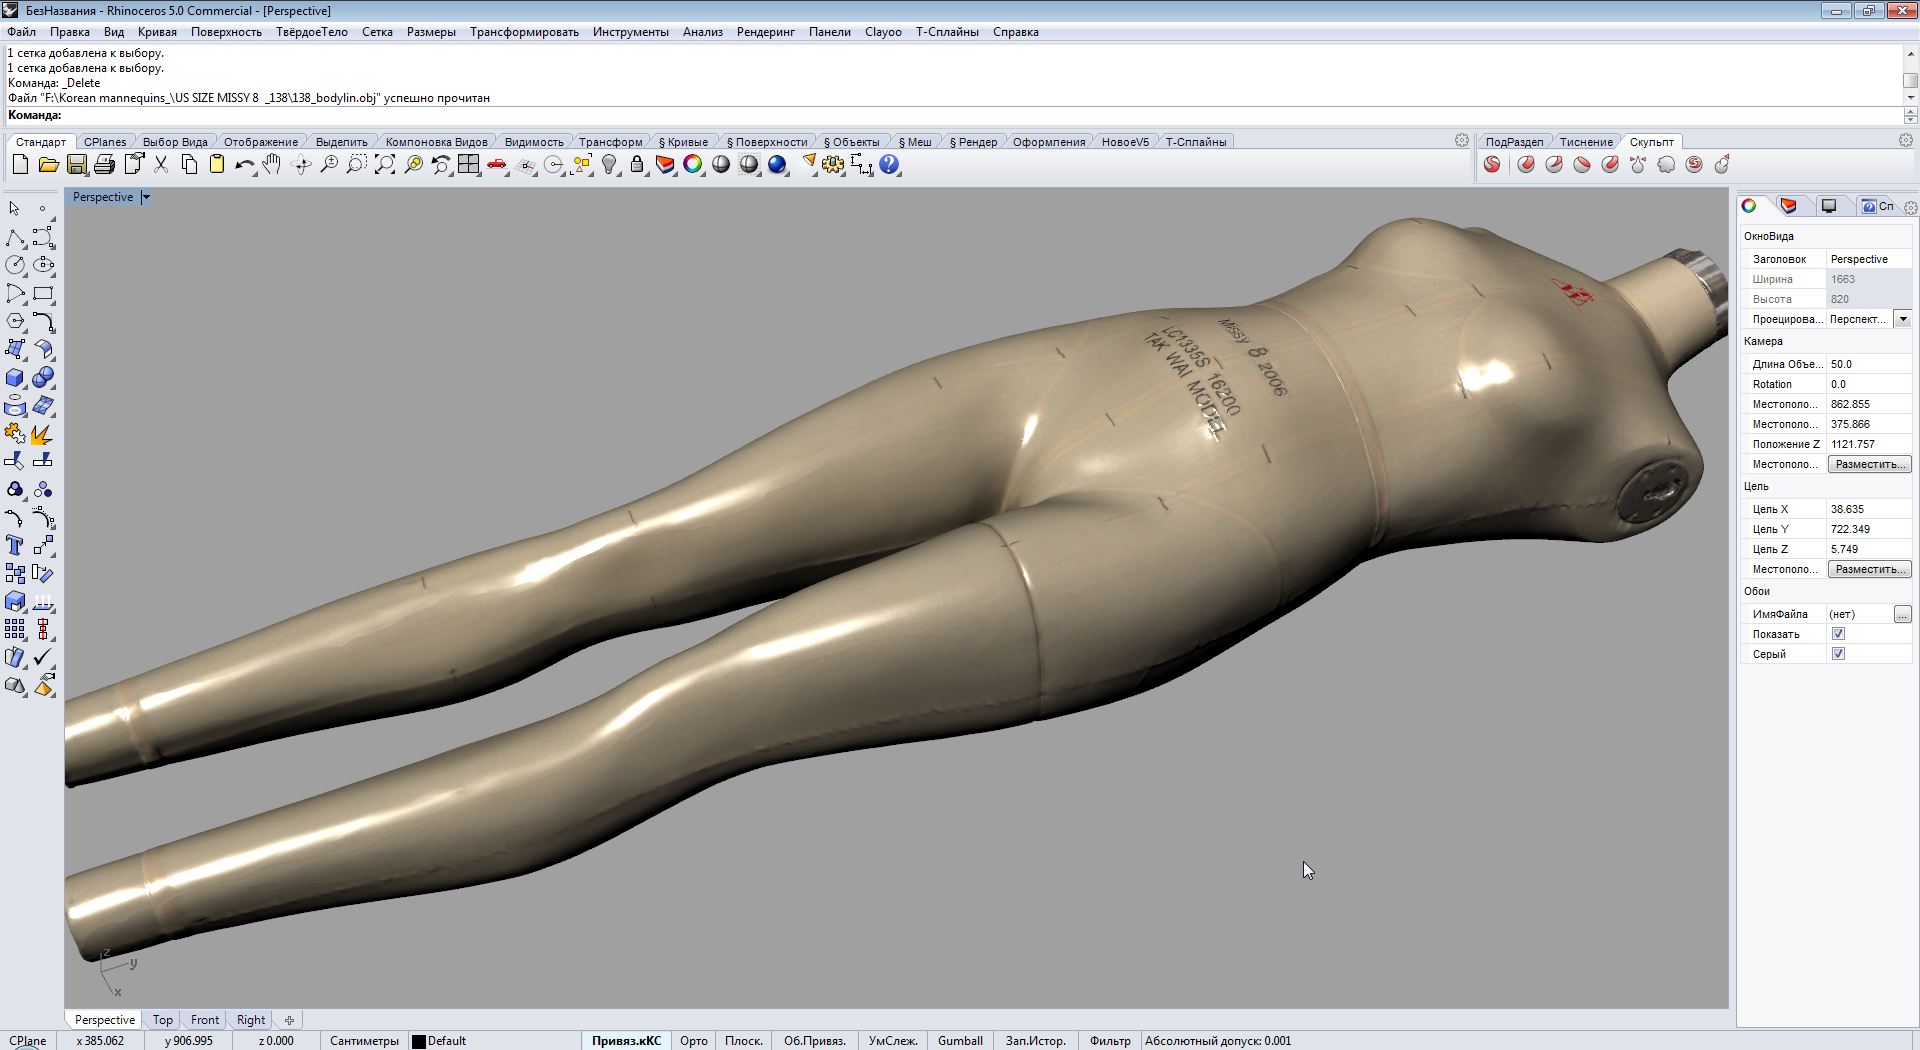Open the Perspective viewport title dropdown
This screenshot has height=1050, width=1920.
pyautogui.click(x=146, y=197)
